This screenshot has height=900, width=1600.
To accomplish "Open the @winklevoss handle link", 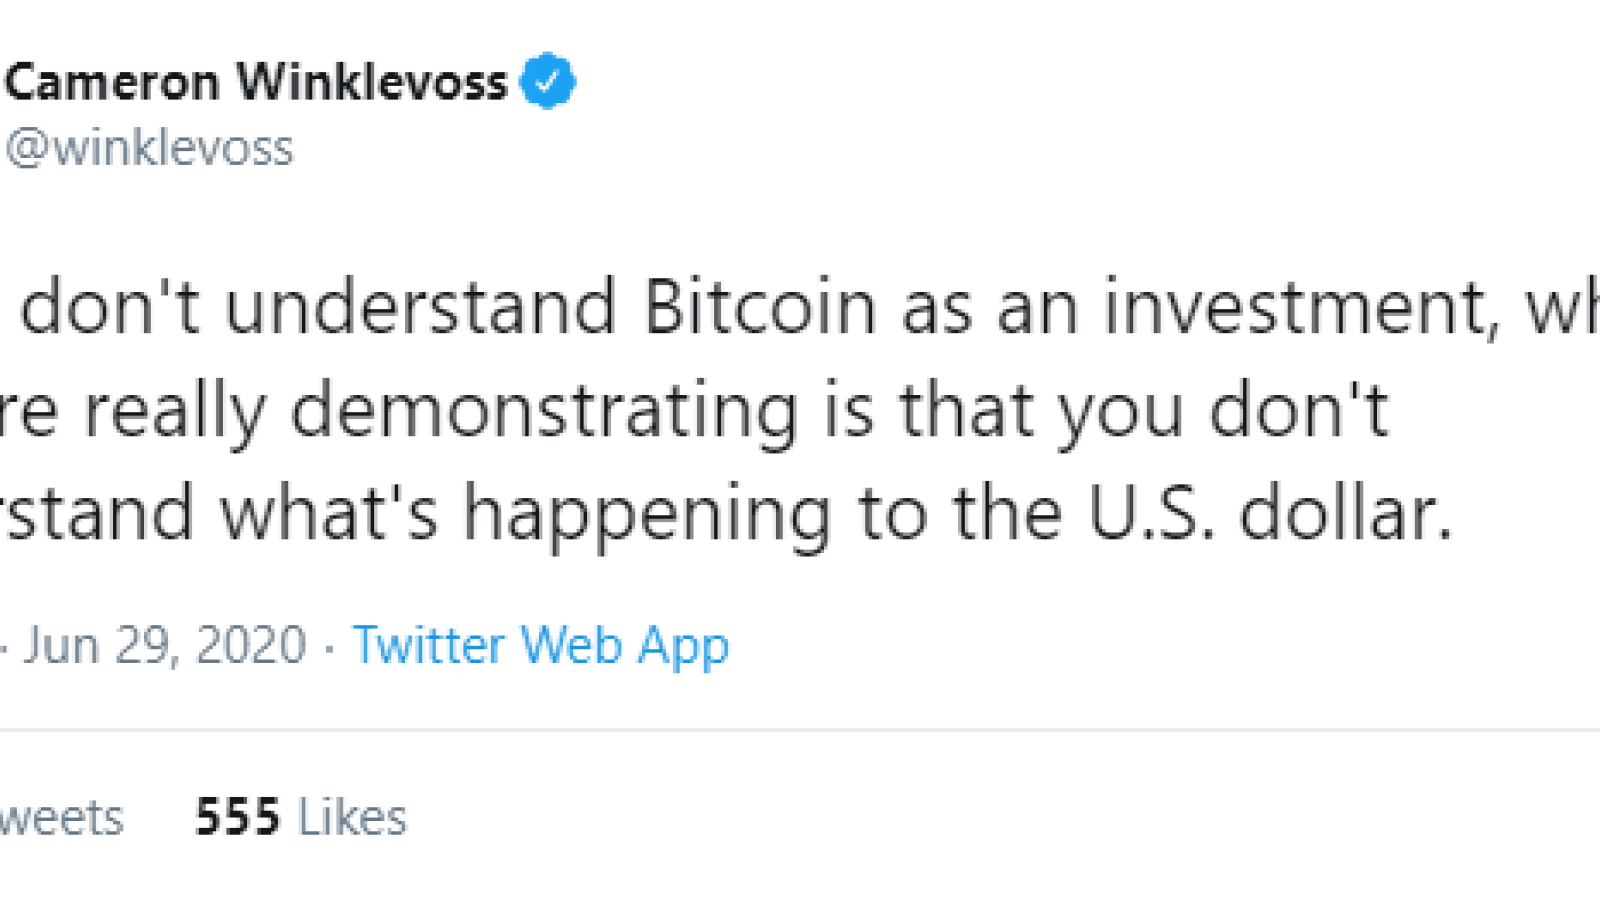I will tap(149, 148).
